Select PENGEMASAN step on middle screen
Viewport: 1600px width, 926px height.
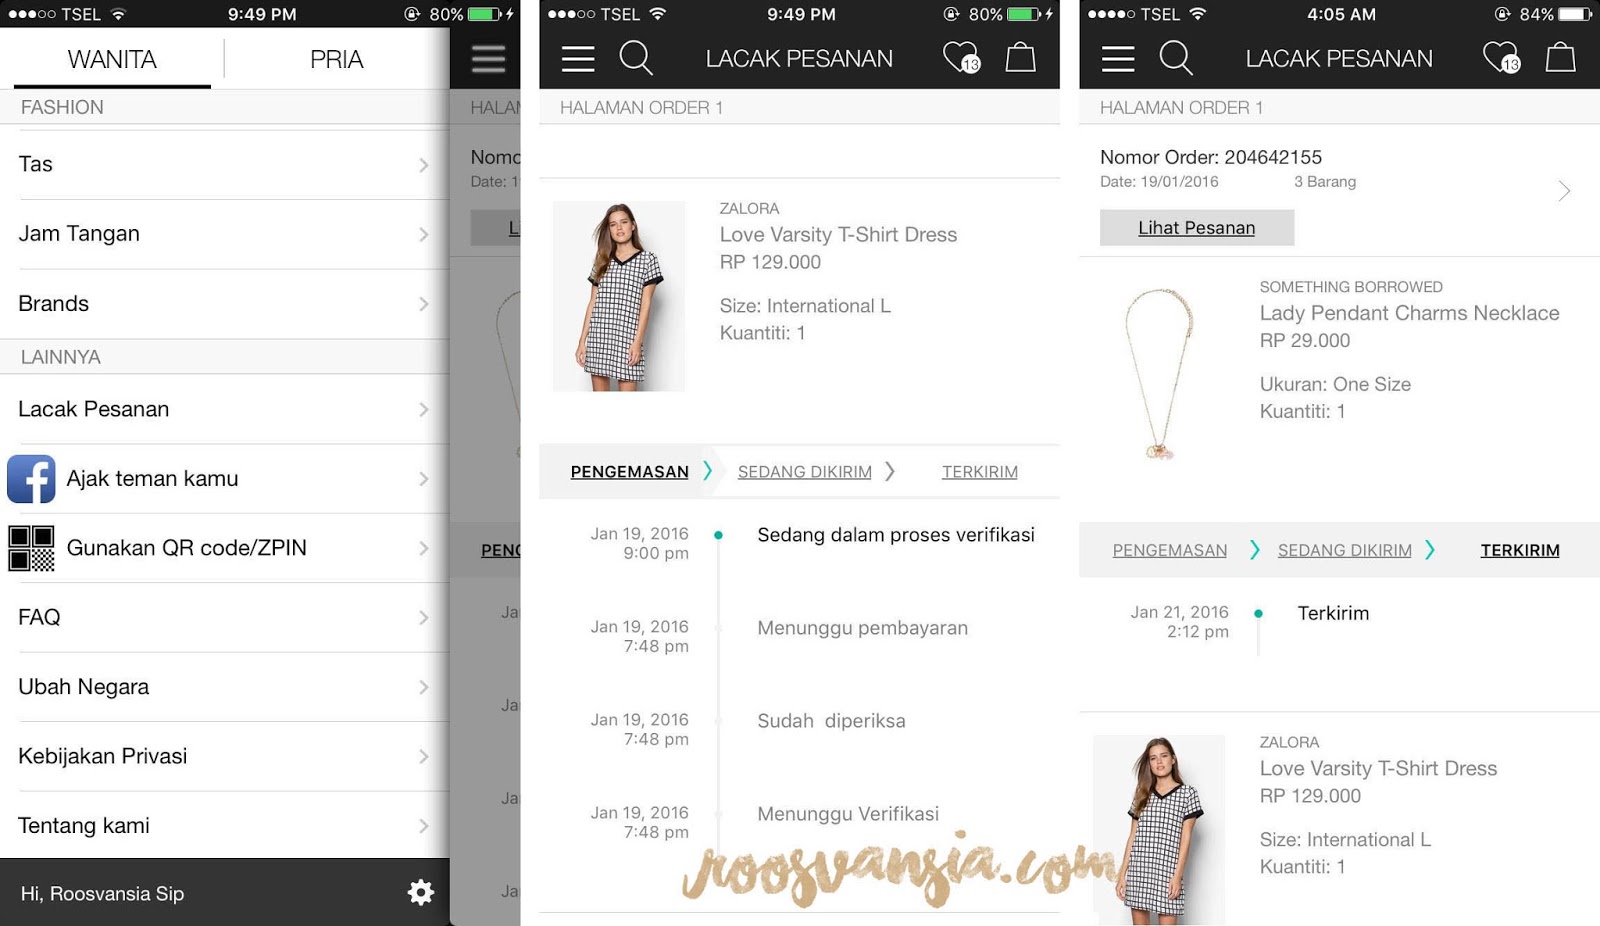pyautogui.click(x=629, y=472)
